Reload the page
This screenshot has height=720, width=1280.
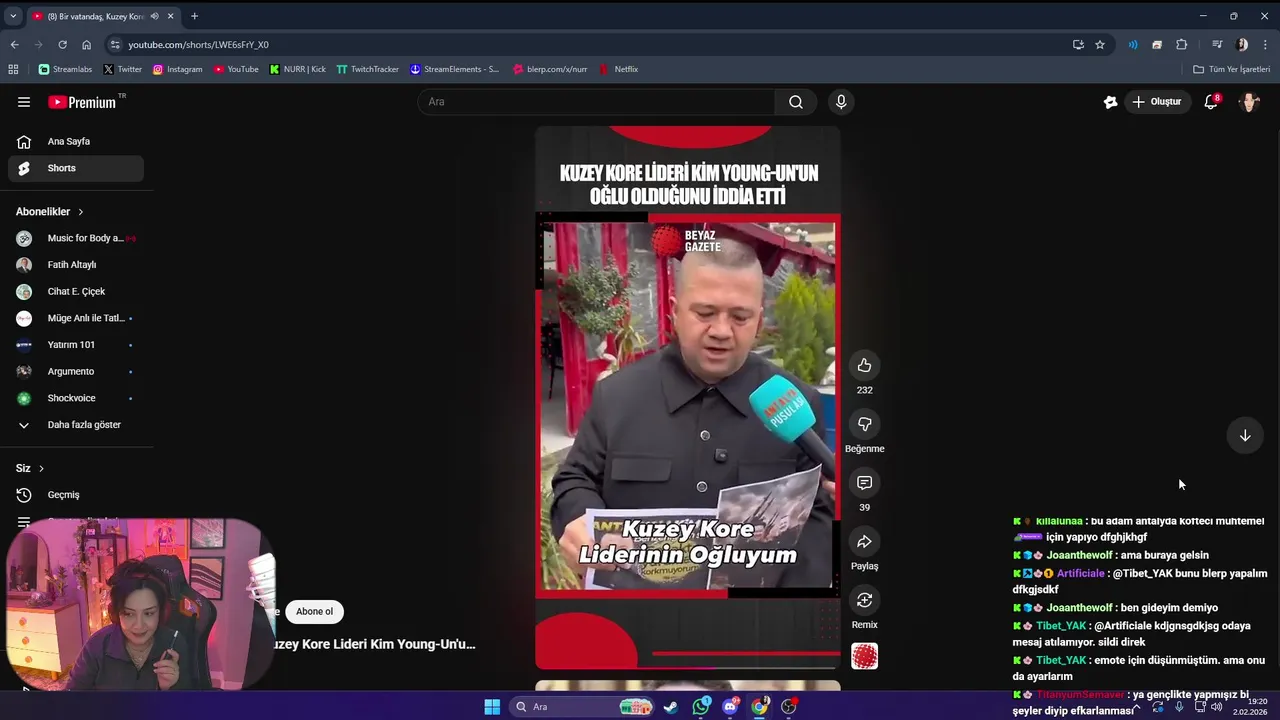point(62,44)
